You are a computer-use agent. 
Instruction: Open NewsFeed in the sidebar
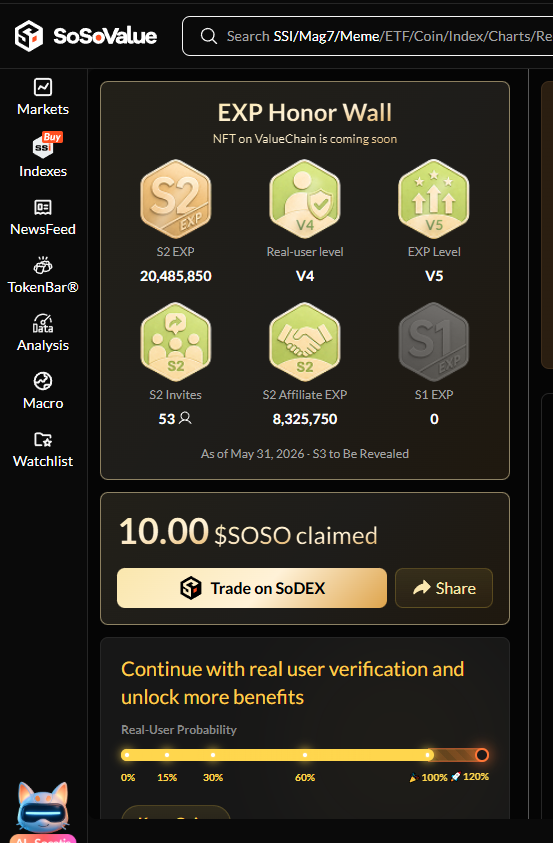[43, 218]
